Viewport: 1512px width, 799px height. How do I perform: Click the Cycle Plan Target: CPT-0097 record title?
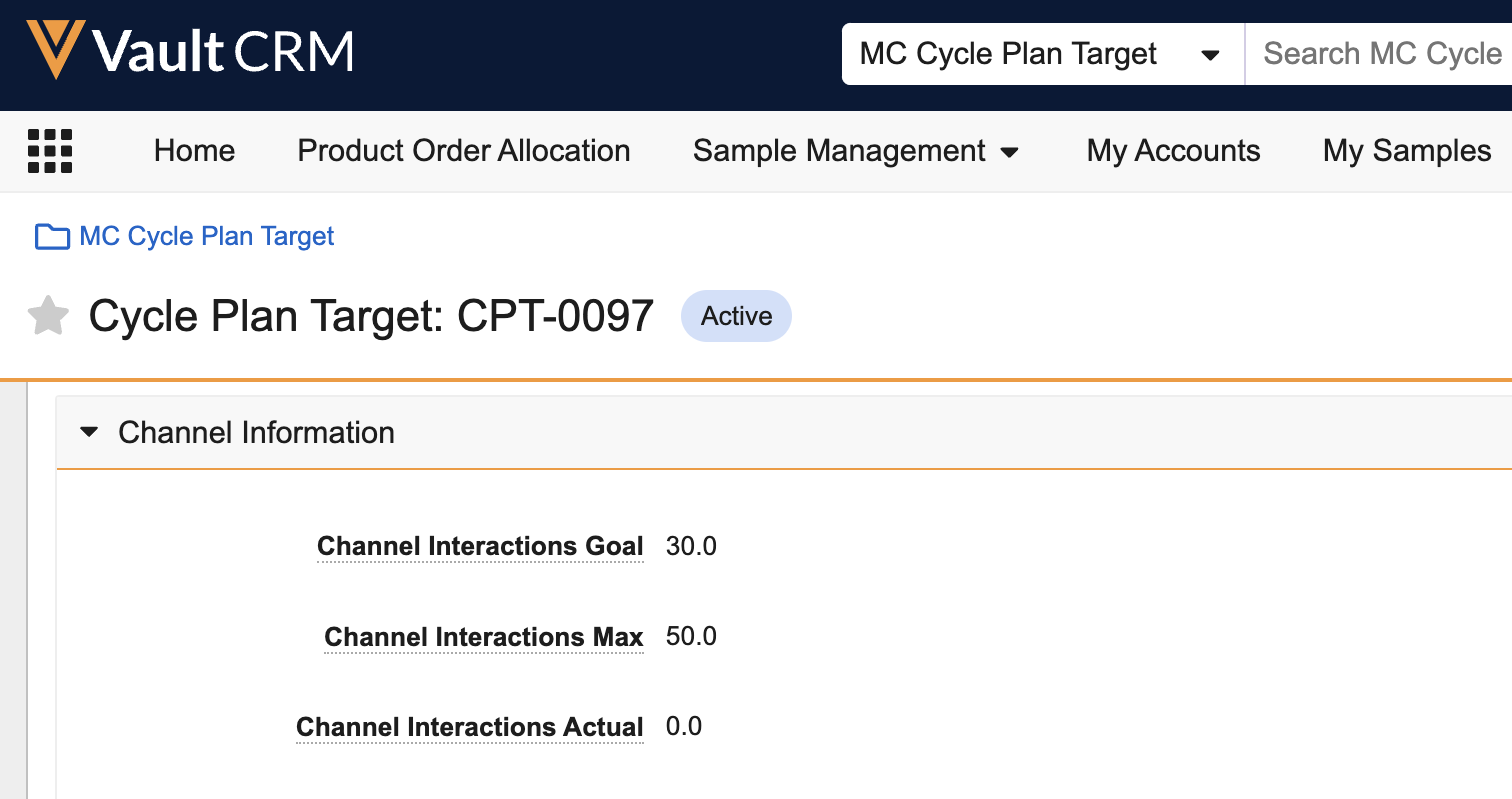click(371, 317)
